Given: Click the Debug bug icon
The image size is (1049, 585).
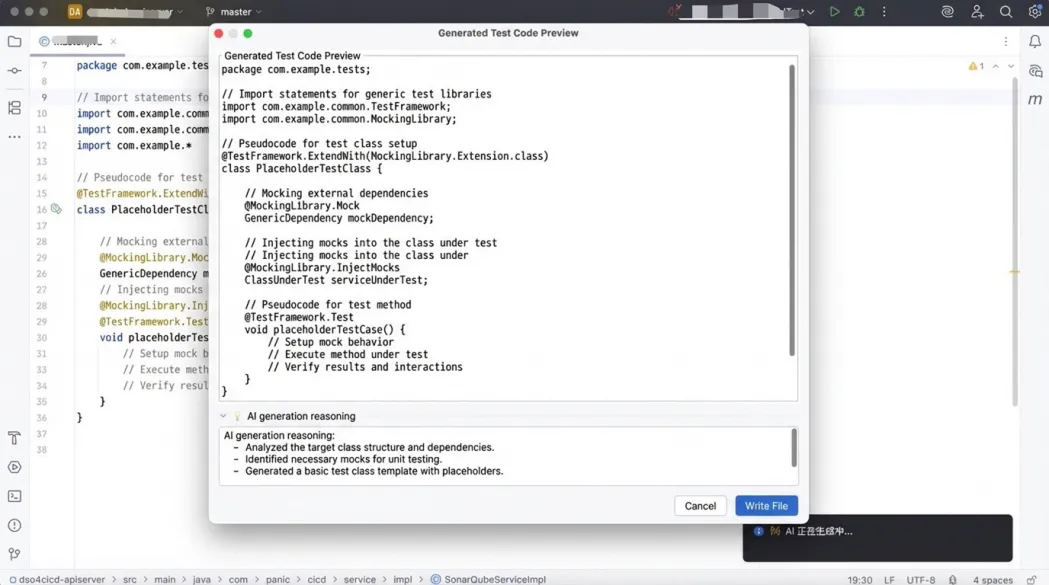Looking at the screenshot, I should pyautogui.click(x=859, y=12).
